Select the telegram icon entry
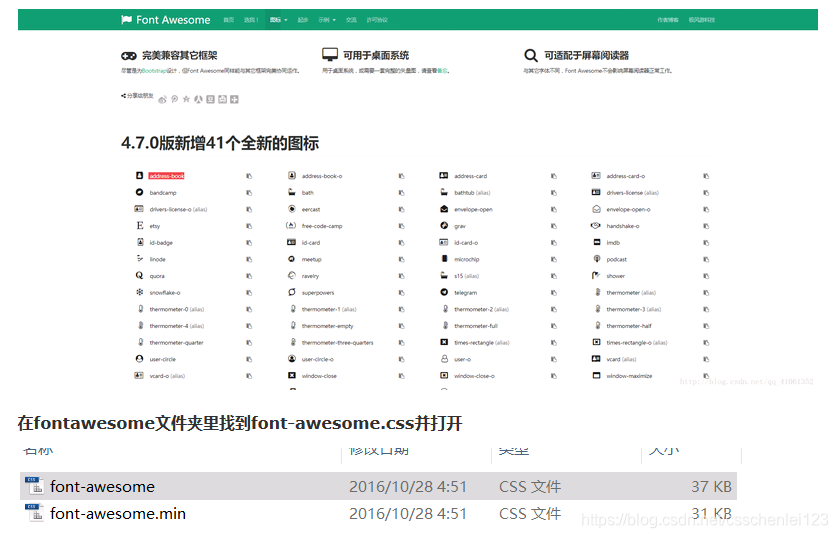 click(x=459, y=292)
